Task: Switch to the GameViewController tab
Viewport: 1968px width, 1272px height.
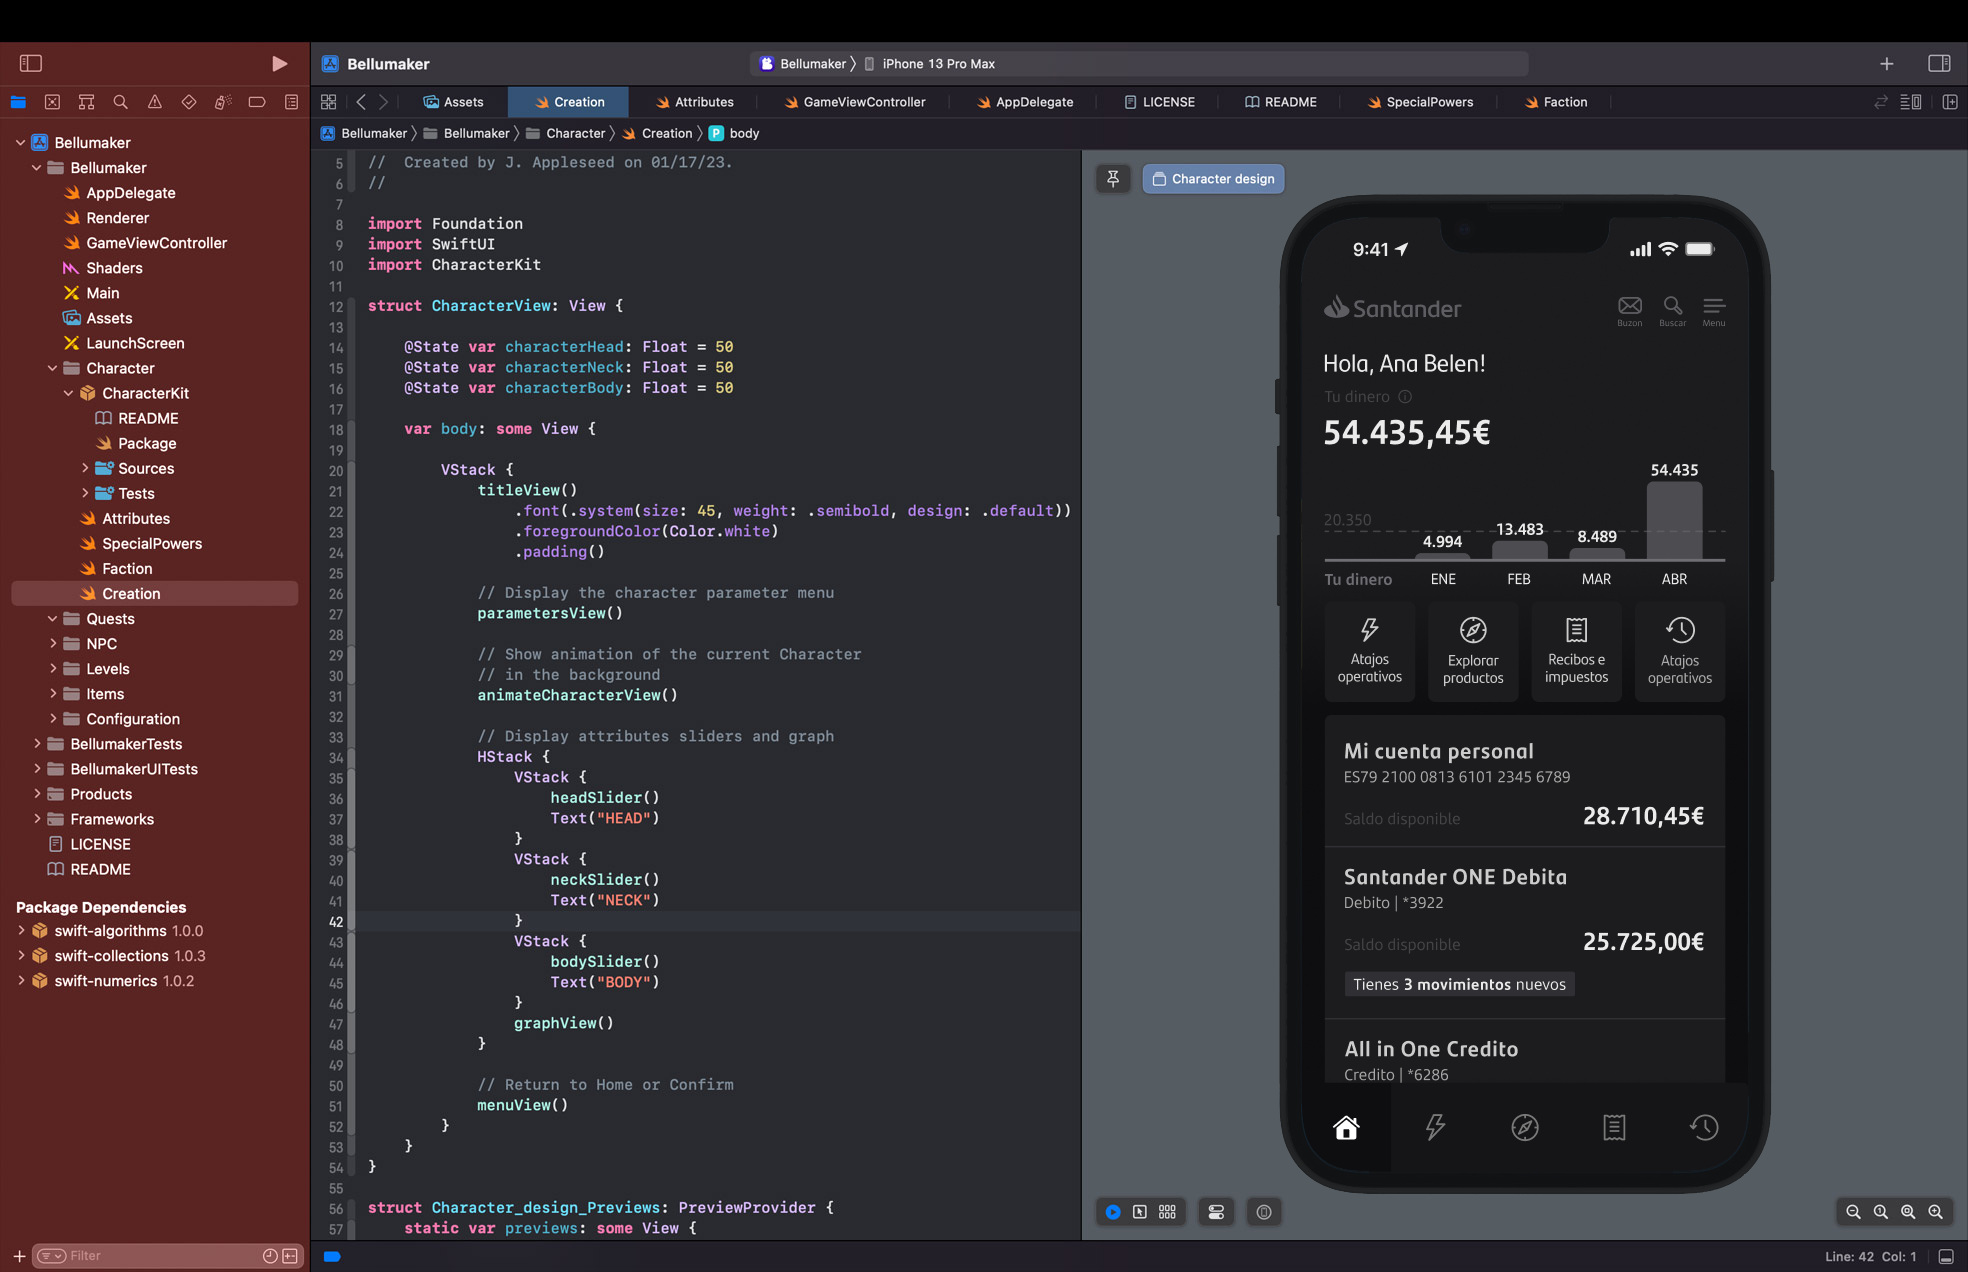Action: coord(854,102)
